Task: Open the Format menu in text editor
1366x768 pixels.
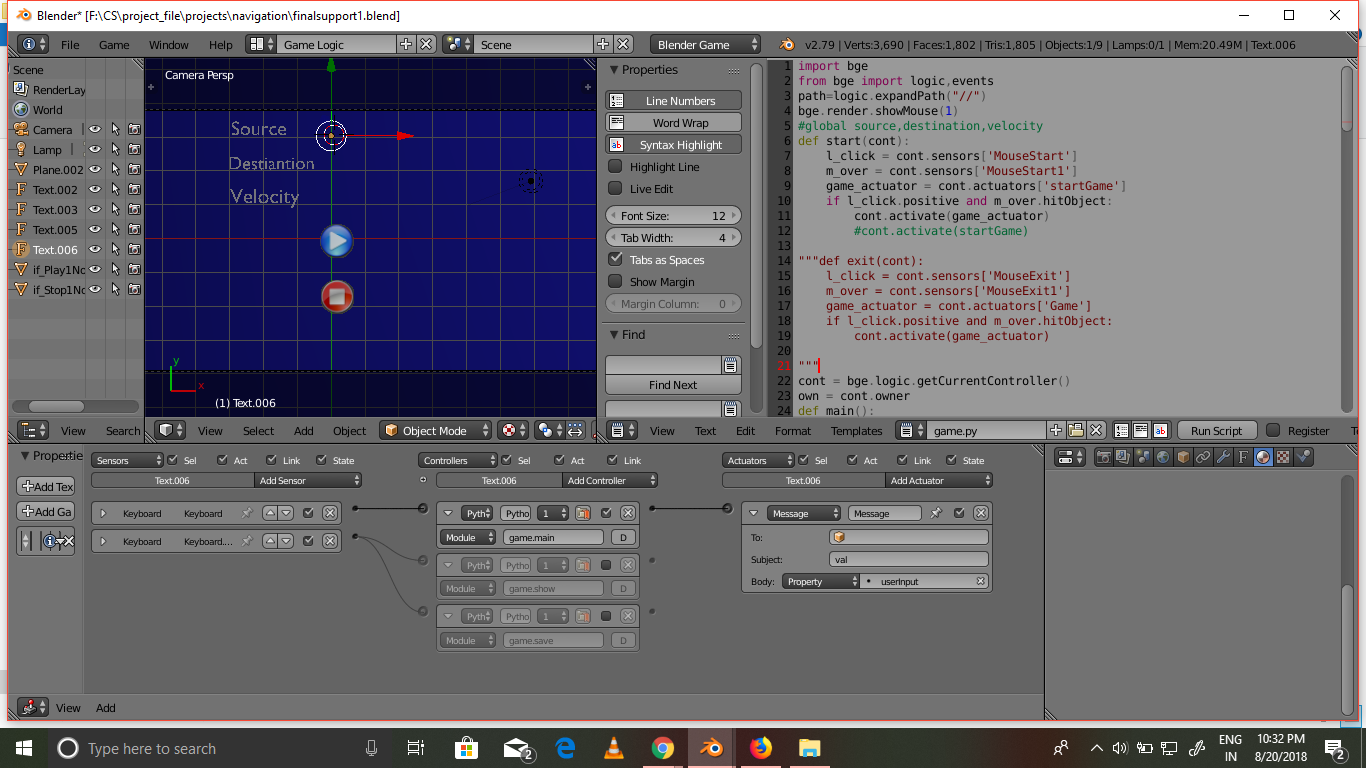Action: point(793,431)
